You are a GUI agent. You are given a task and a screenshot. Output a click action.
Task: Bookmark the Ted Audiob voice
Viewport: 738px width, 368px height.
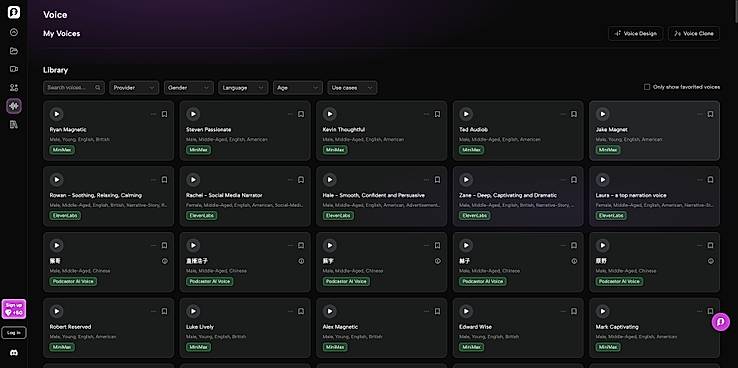click(574, 114)
